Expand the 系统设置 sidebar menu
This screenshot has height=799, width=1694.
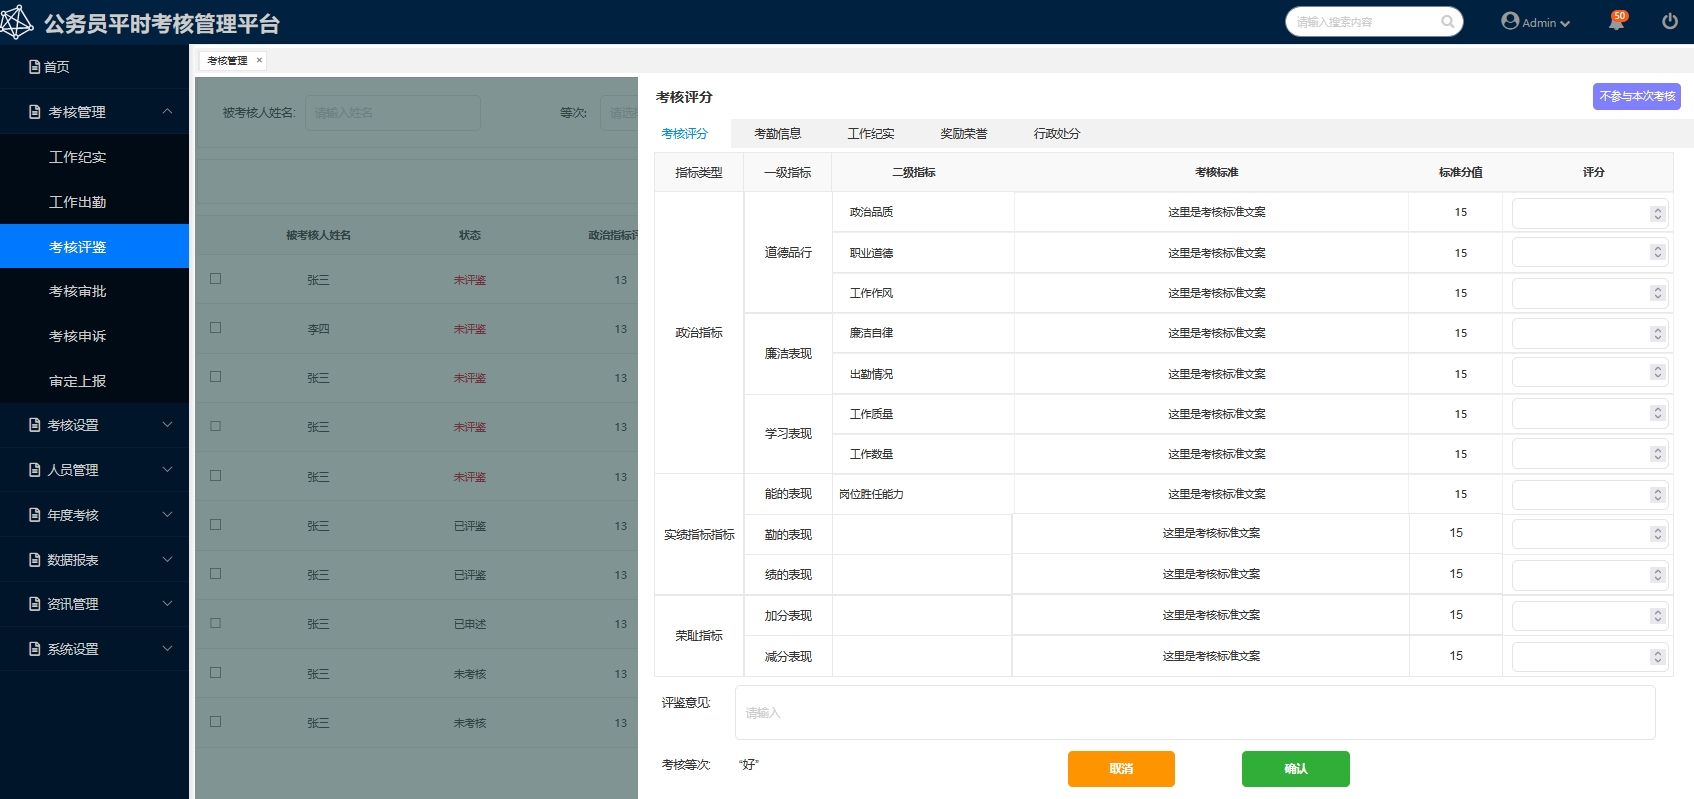coord(167,649)
